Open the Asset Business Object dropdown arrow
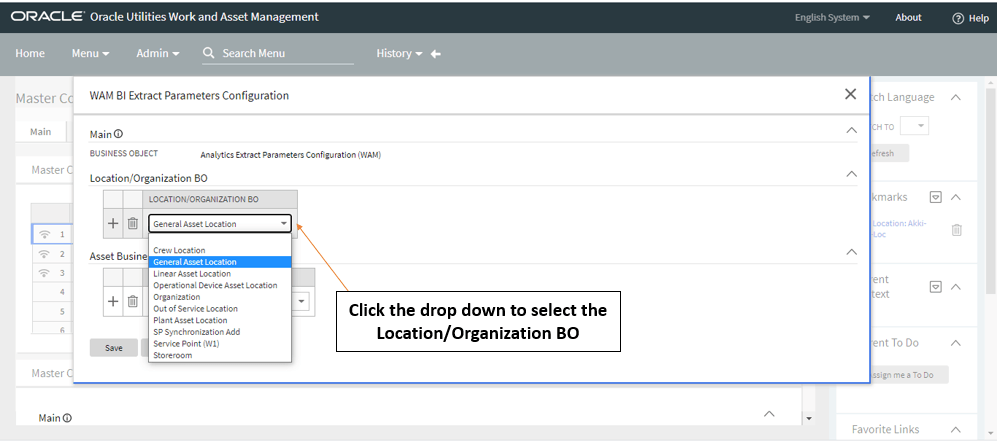The width and height of the screenshot is (998, 444). (301, 302)
